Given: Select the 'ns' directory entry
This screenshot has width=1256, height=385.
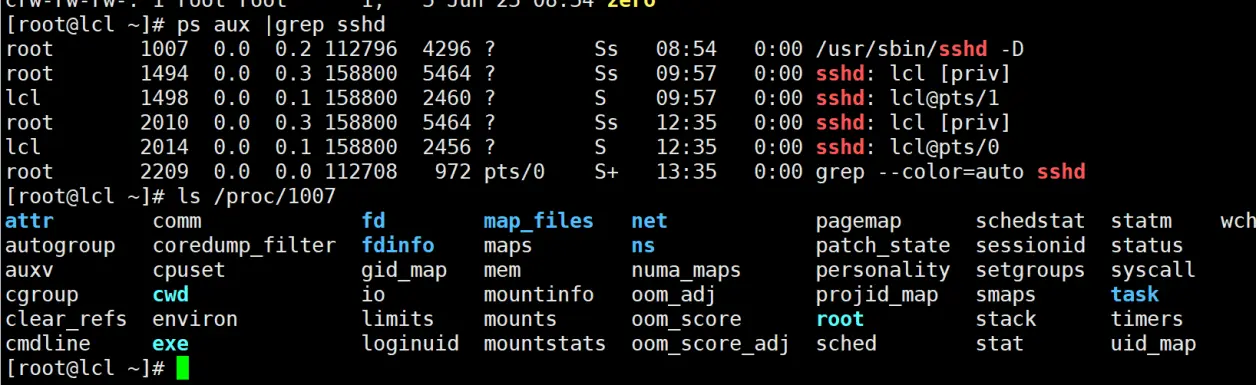Looking at the screenshot, I should [x=643, y=245].
